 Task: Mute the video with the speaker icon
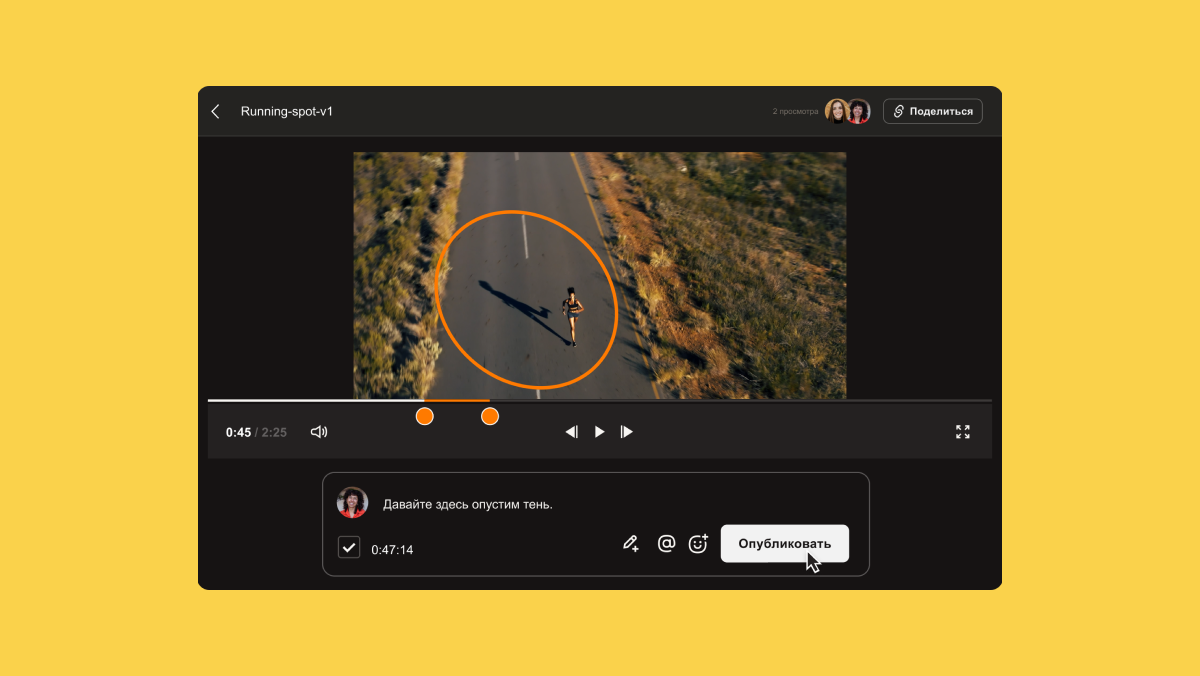(x=319, y=432)
